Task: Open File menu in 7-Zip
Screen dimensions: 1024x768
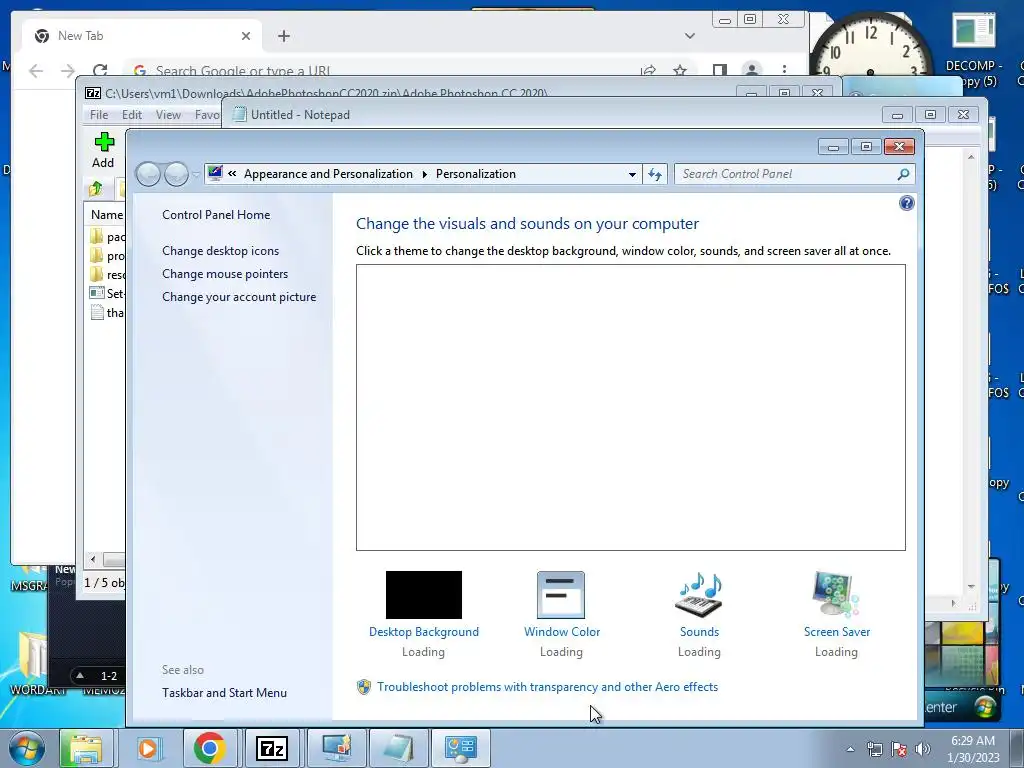Action: 99,115
